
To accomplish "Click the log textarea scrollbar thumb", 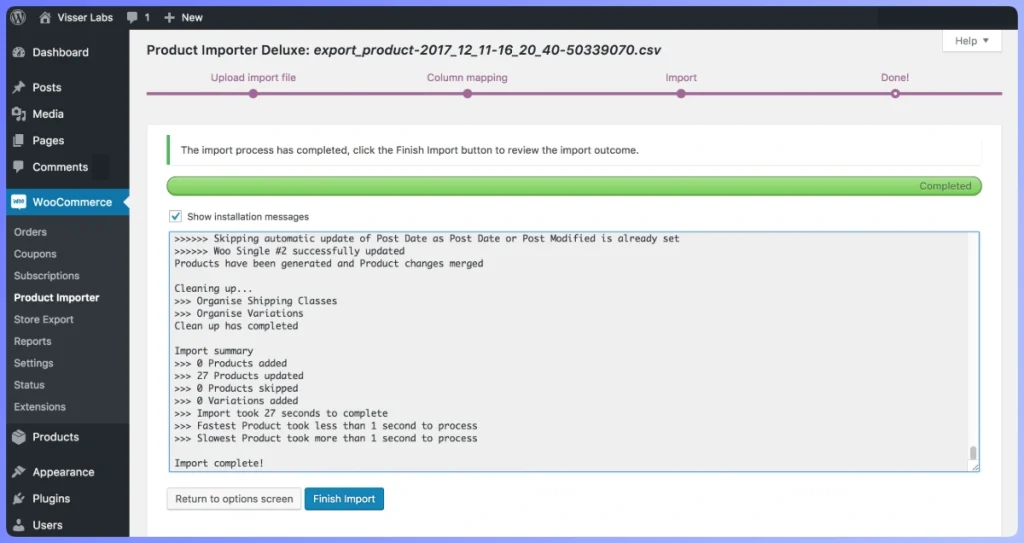I will pyautogui.click(x=972, y=453).
